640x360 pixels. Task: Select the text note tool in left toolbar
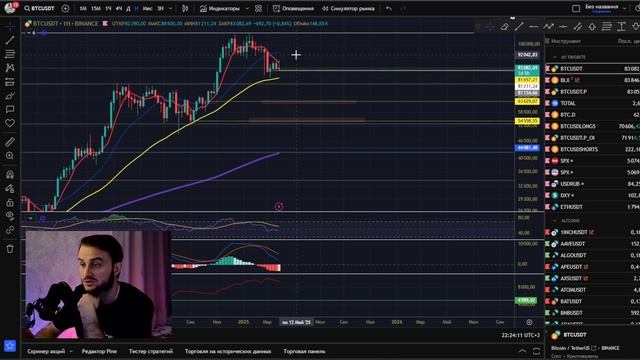click(10, 109)
